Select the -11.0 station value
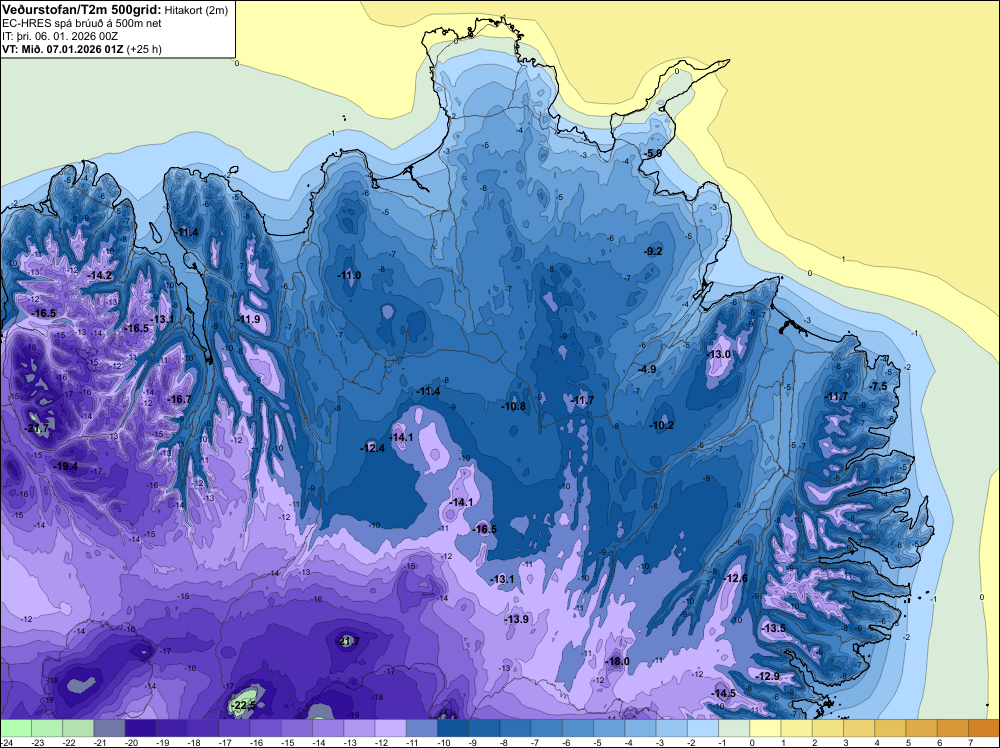Screen dimensions: 1000x748 pos(349,275)
